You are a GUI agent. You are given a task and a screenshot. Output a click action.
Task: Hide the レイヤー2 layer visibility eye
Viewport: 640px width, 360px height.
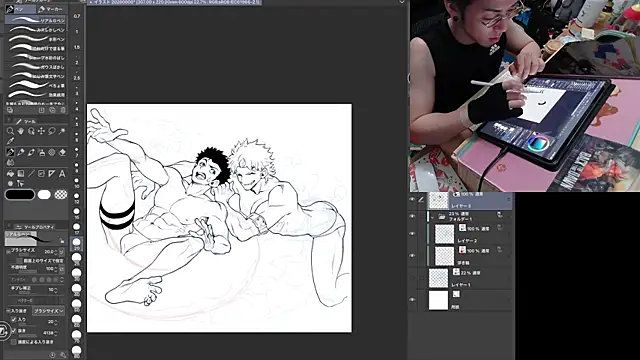[x=412, y=233]
